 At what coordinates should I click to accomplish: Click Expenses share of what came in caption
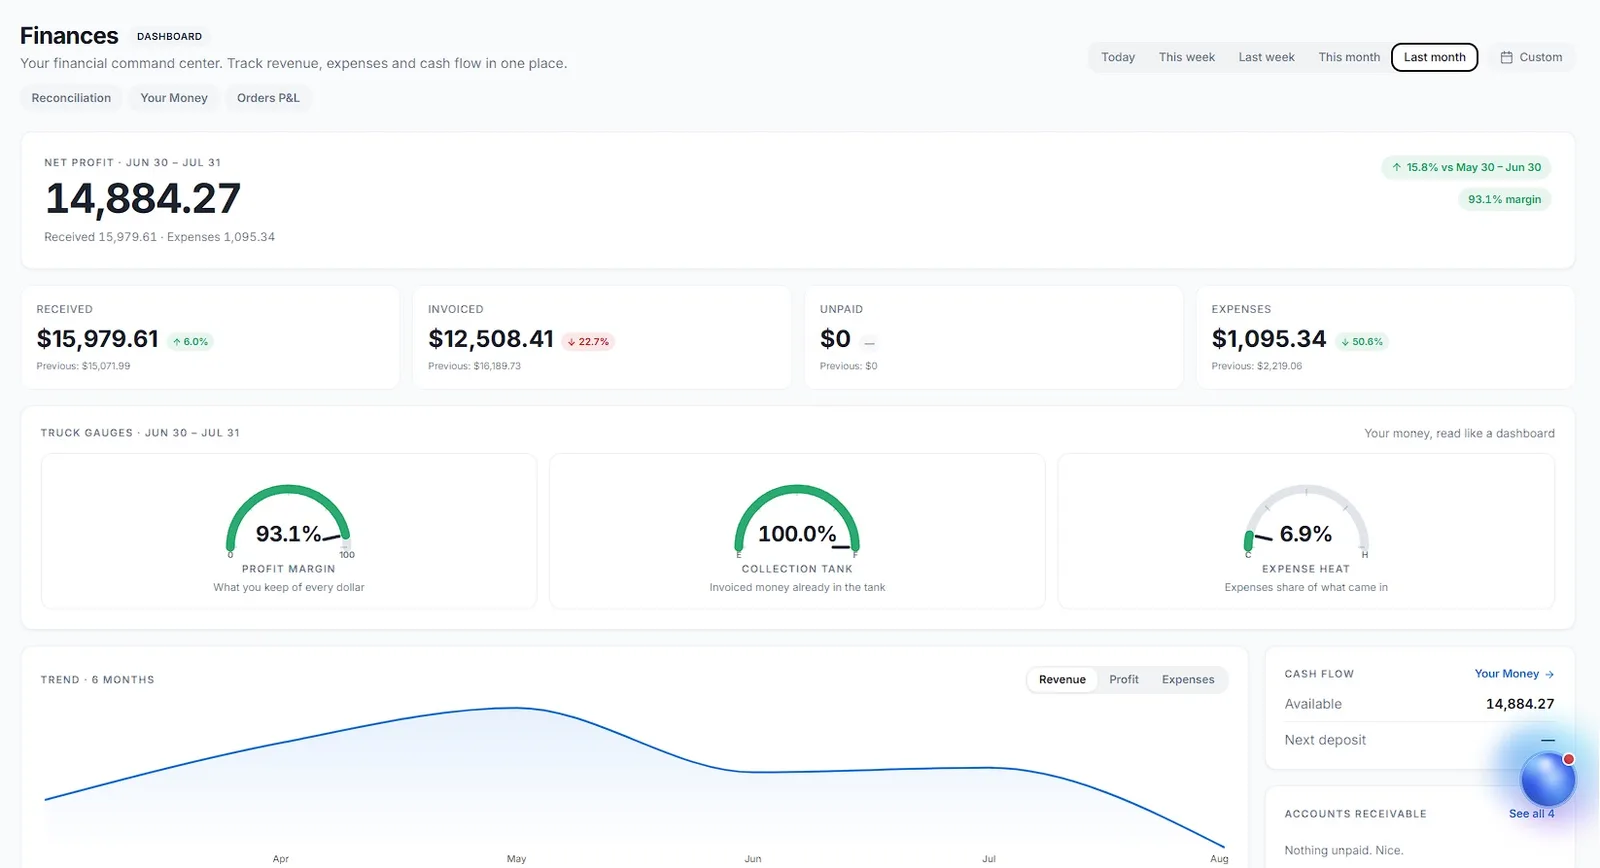[x=1306, y=588]
